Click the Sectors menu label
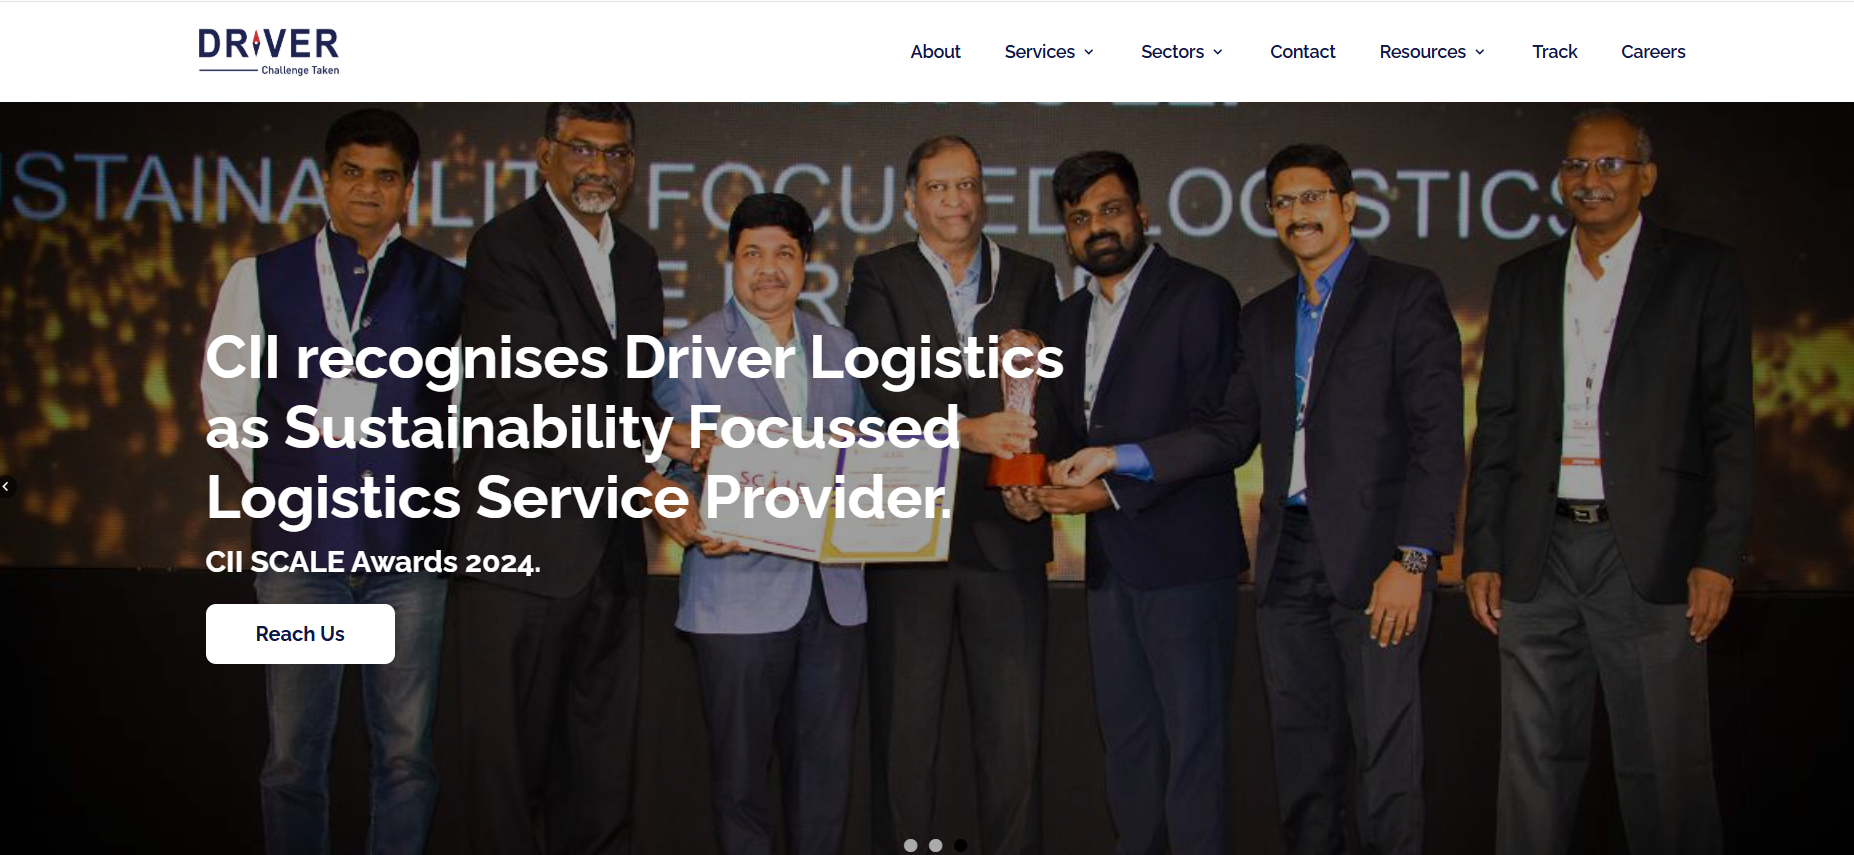 [1172, 51]
